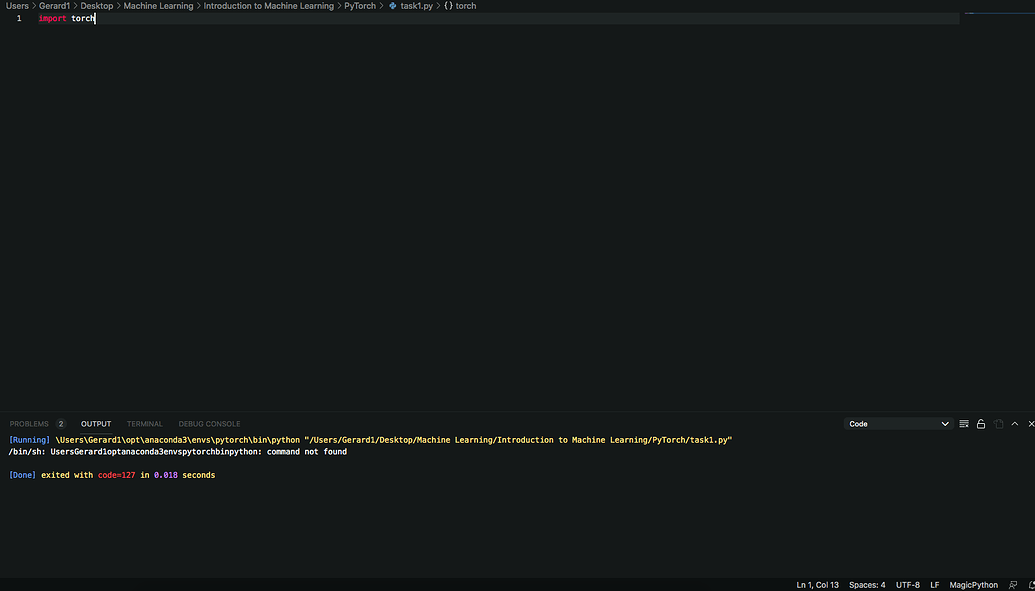Click the Python file icon beside task1.py

tap(393, 6)
